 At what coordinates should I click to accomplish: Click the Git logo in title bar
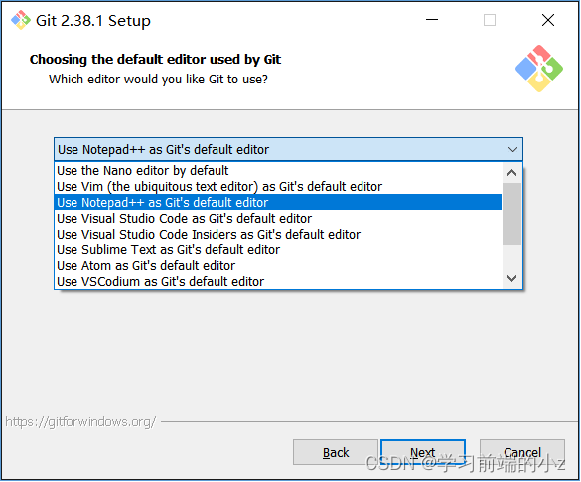(21, 20)
